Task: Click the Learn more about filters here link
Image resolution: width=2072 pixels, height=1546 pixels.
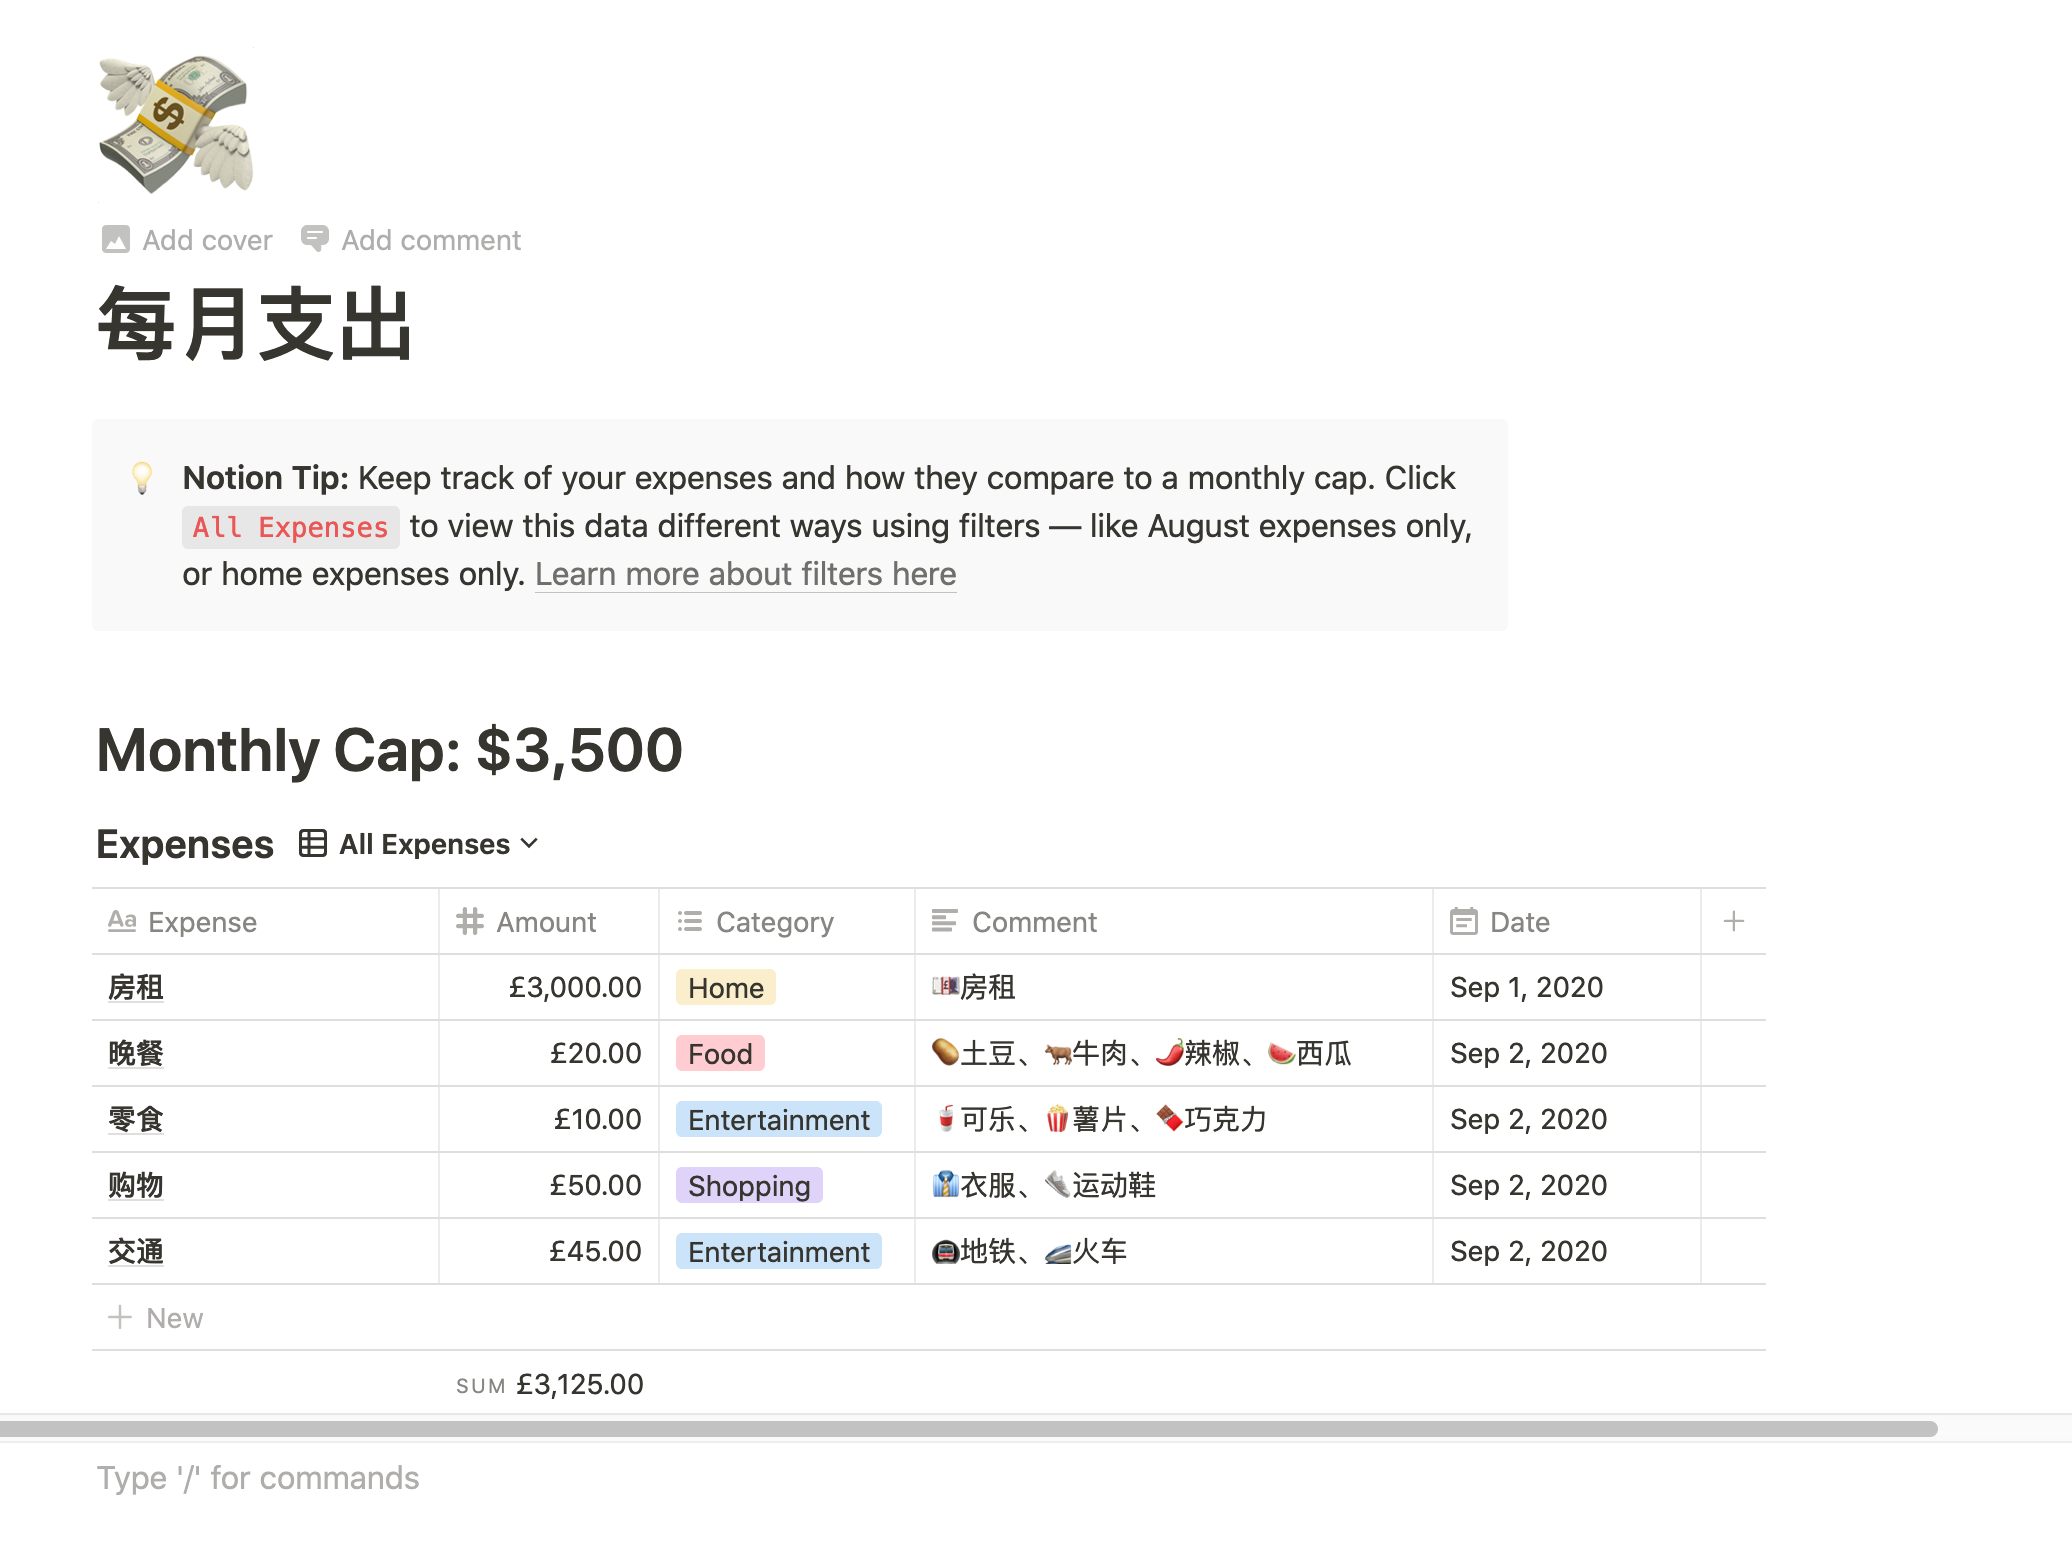Action: (745, 574)
